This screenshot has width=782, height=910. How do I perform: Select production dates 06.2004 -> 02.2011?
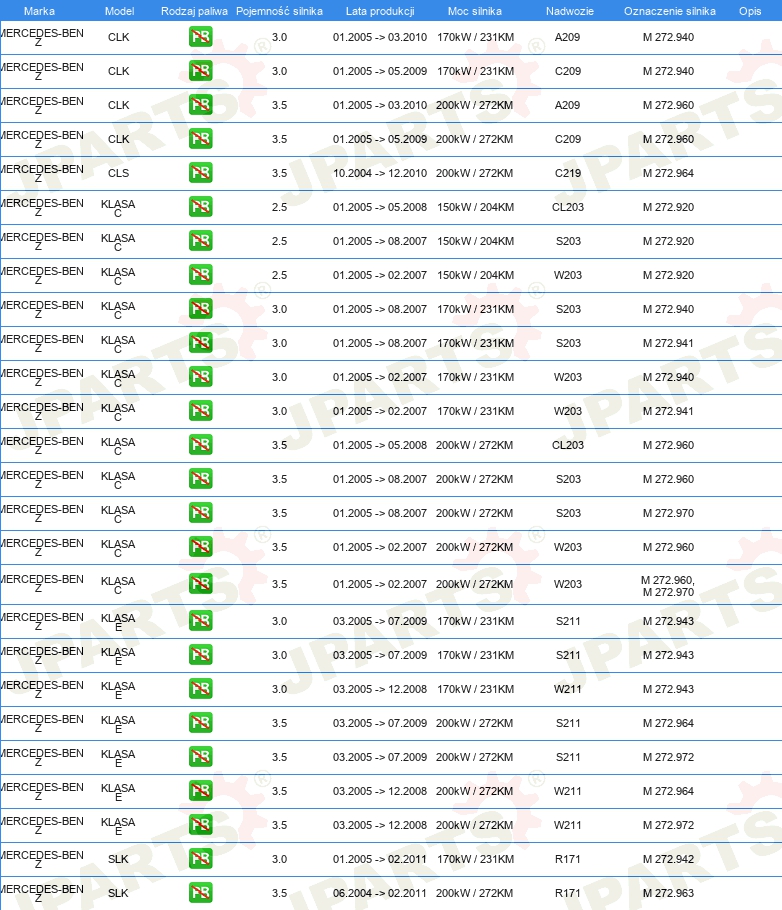[x=380, y=893]
